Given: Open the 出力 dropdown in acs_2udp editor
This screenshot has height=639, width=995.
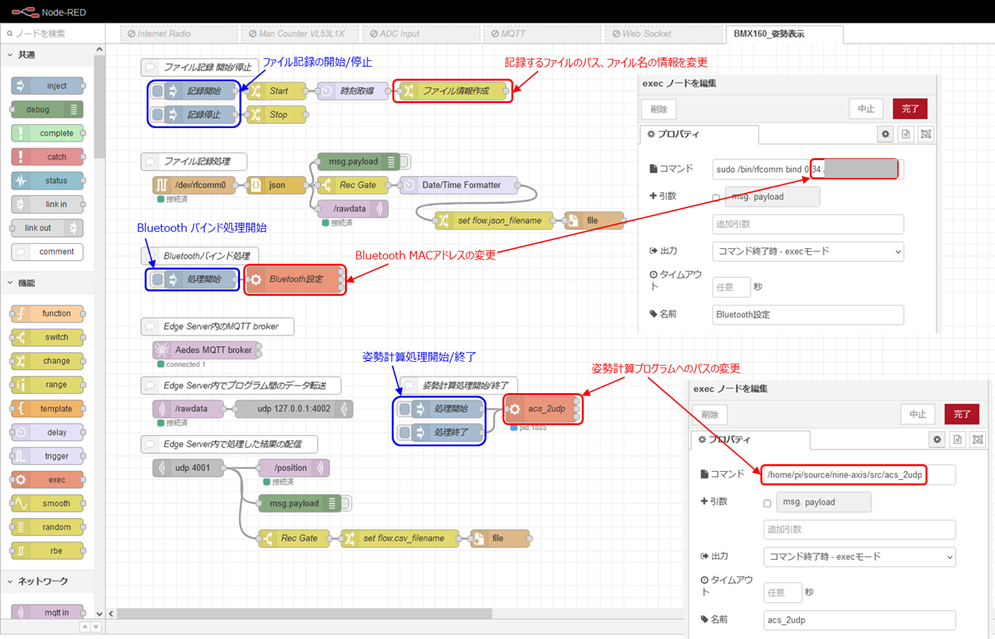Looking at the screenshot, I should click(859, 556).
